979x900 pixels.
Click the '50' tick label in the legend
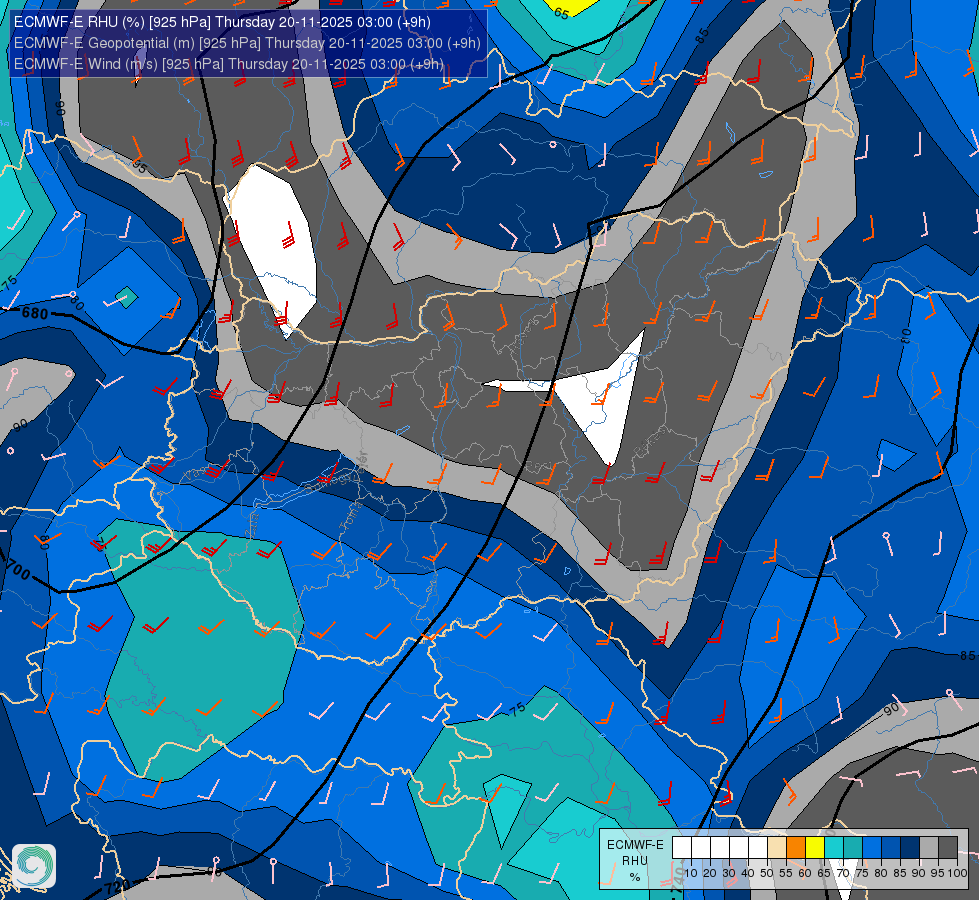tap(767, 873)
